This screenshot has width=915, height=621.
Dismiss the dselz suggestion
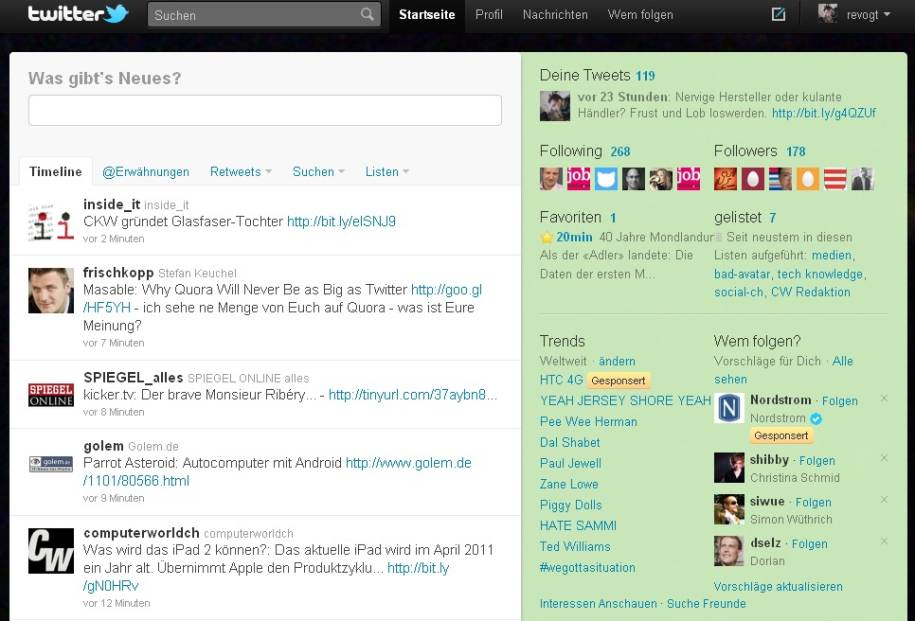pos(884,542)
